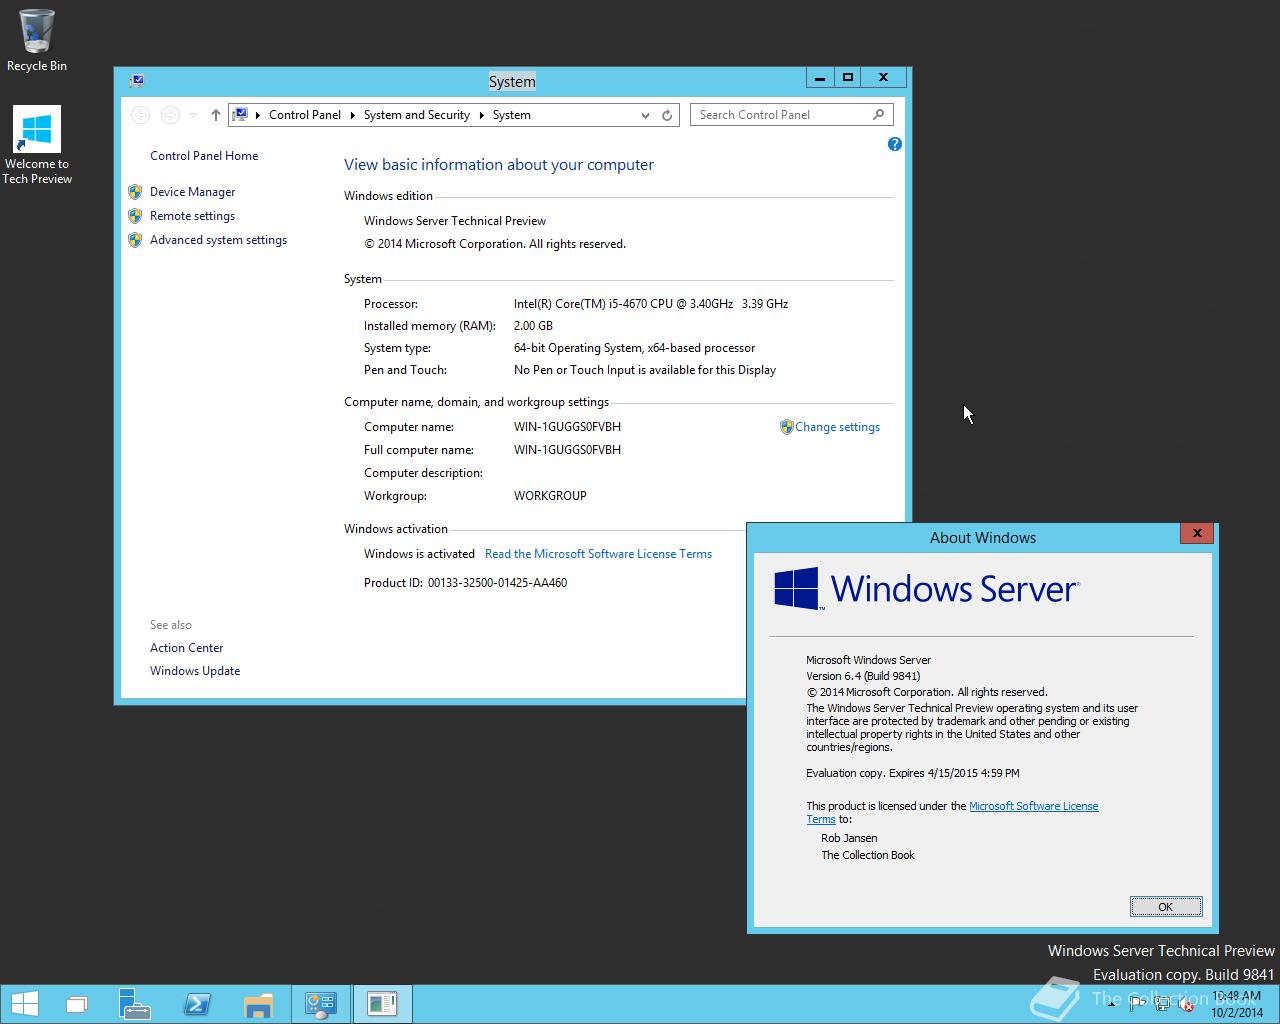Image resolution: width=1280 pixels, height=1024 pixels.
Task: Click the Evaluation copy expiry text
Action: (913, 773)
